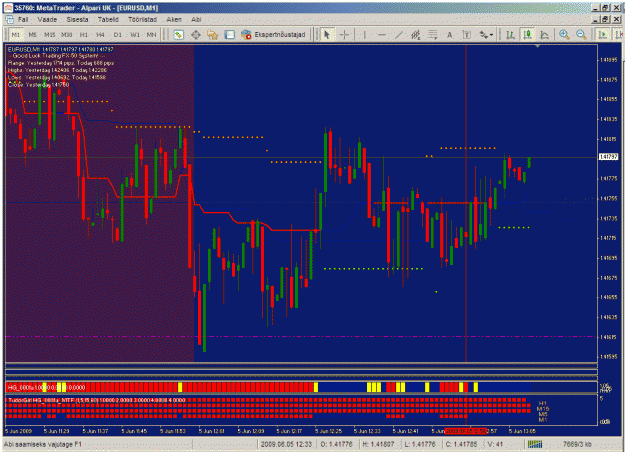The width and height of the screenshot is (625, 452).
Task: Select the equidistant channel tool
Action: tap(416, 35)
